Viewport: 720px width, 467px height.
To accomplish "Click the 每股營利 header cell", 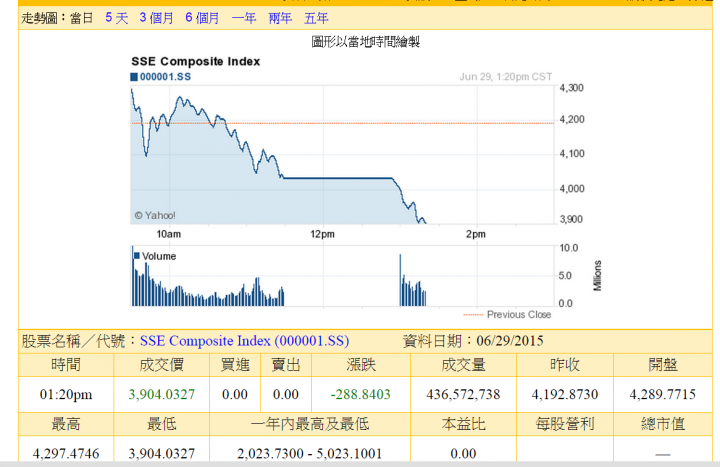I will 565,424.
